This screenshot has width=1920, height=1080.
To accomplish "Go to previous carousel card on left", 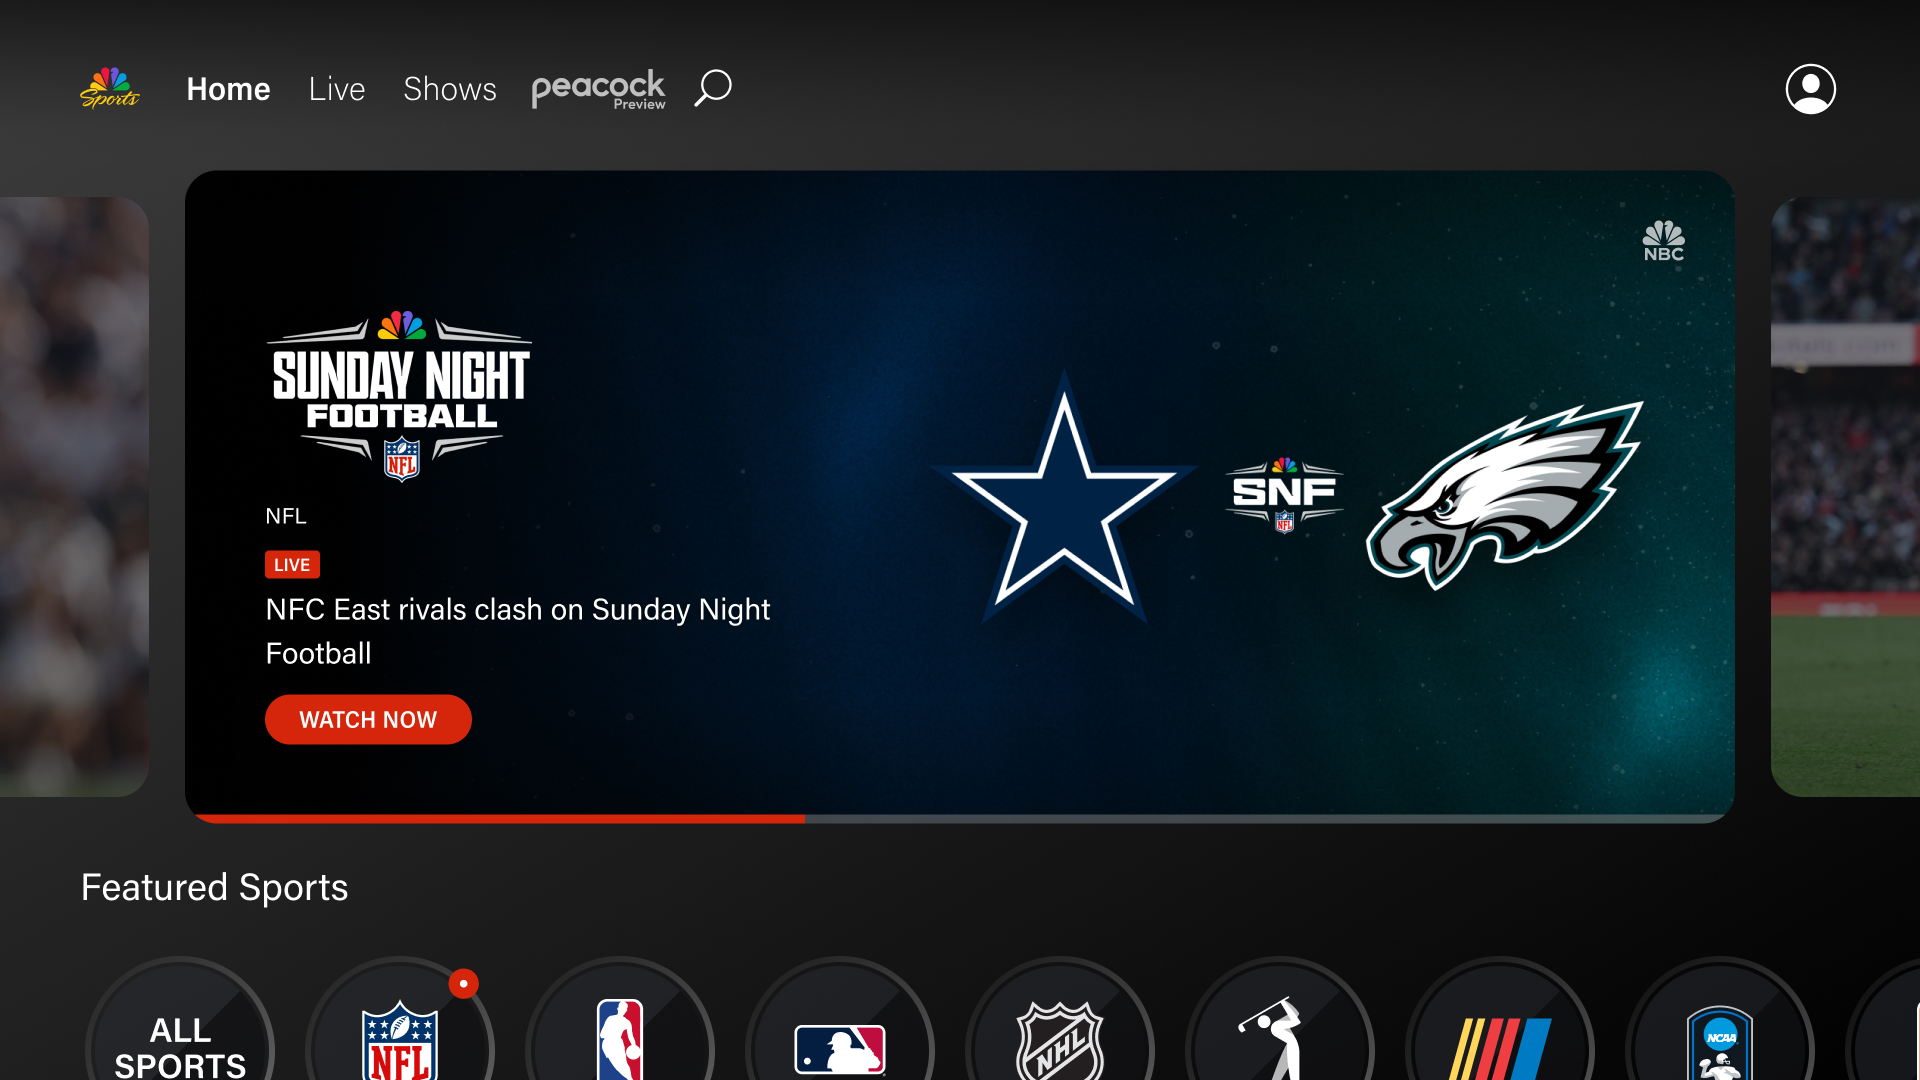I will [x=75, y=497].
